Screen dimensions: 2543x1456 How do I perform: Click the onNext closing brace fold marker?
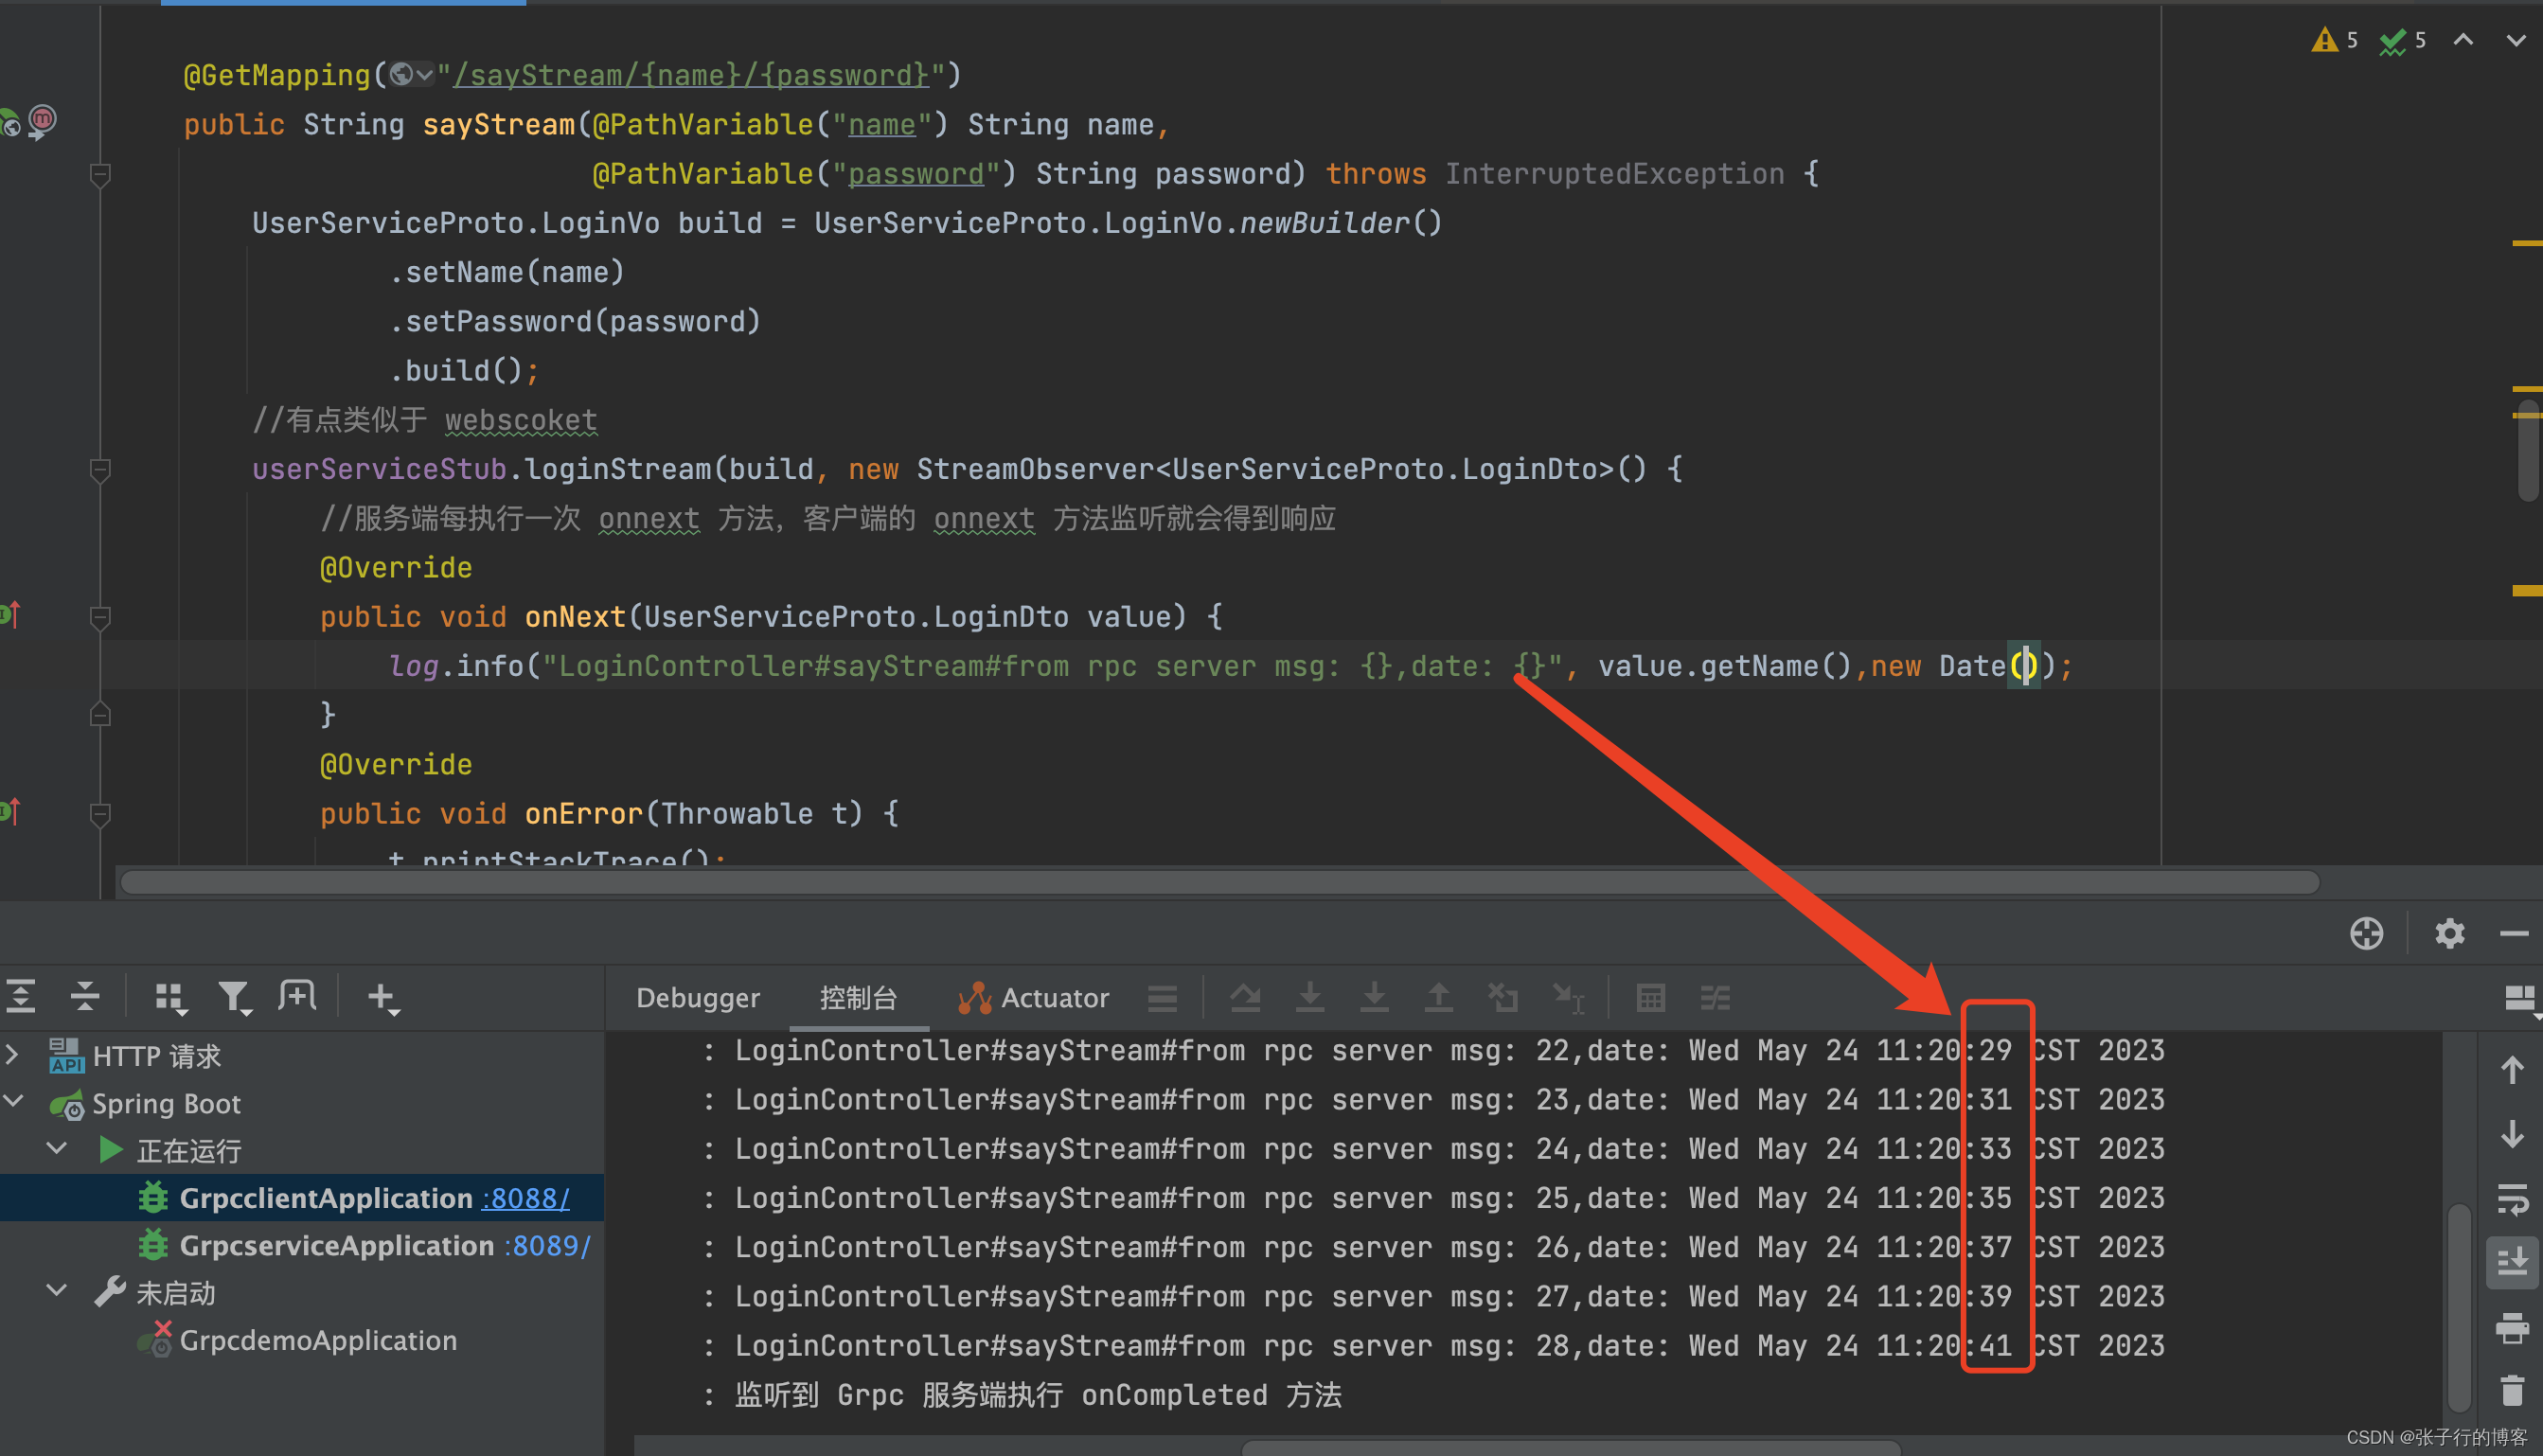point(100,714)
